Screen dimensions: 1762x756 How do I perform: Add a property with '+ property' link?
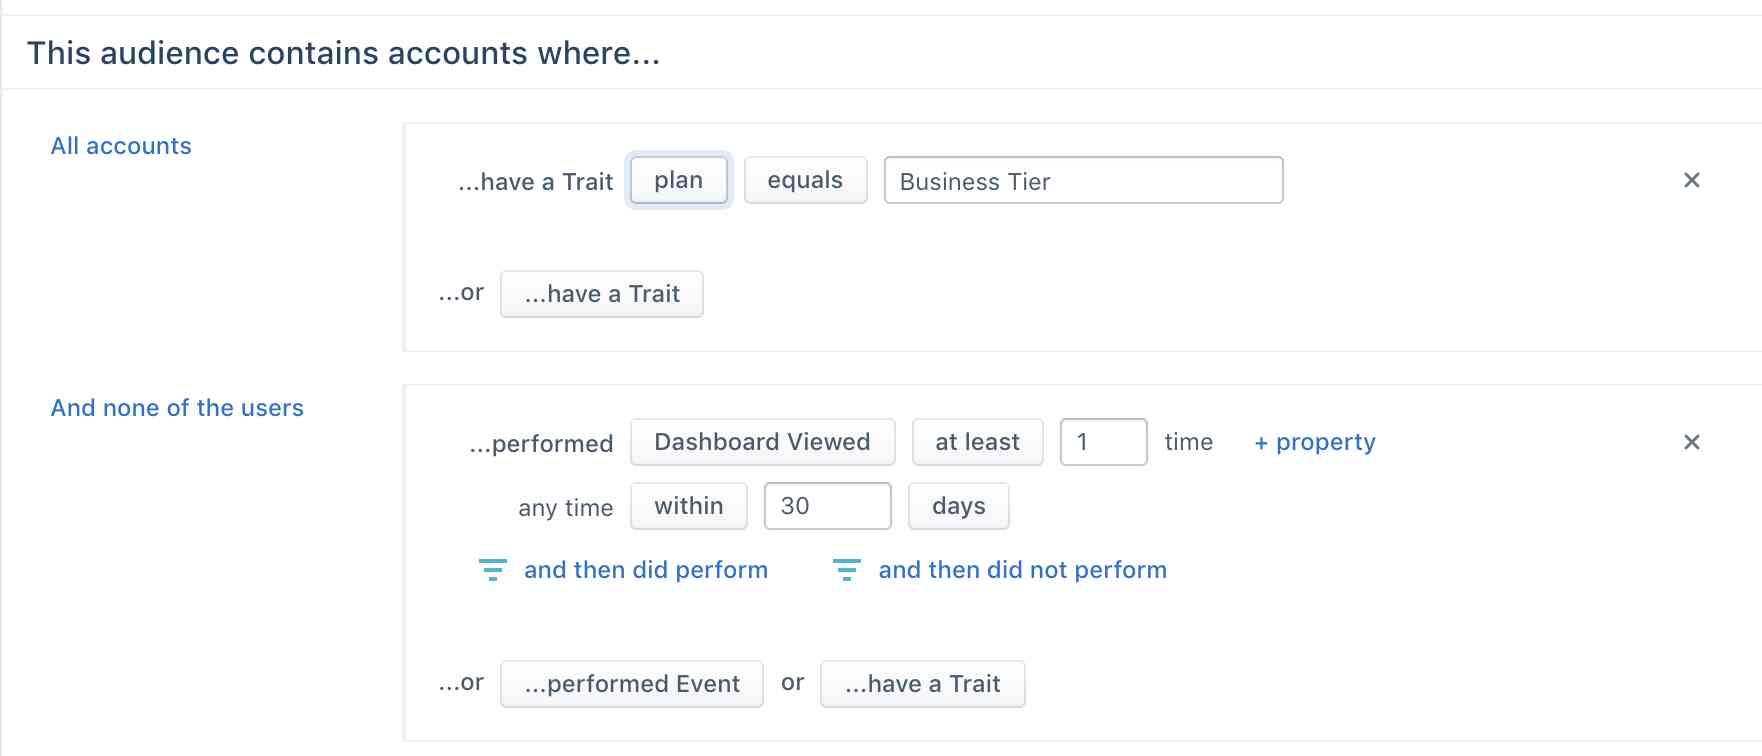click(1314, 441)
